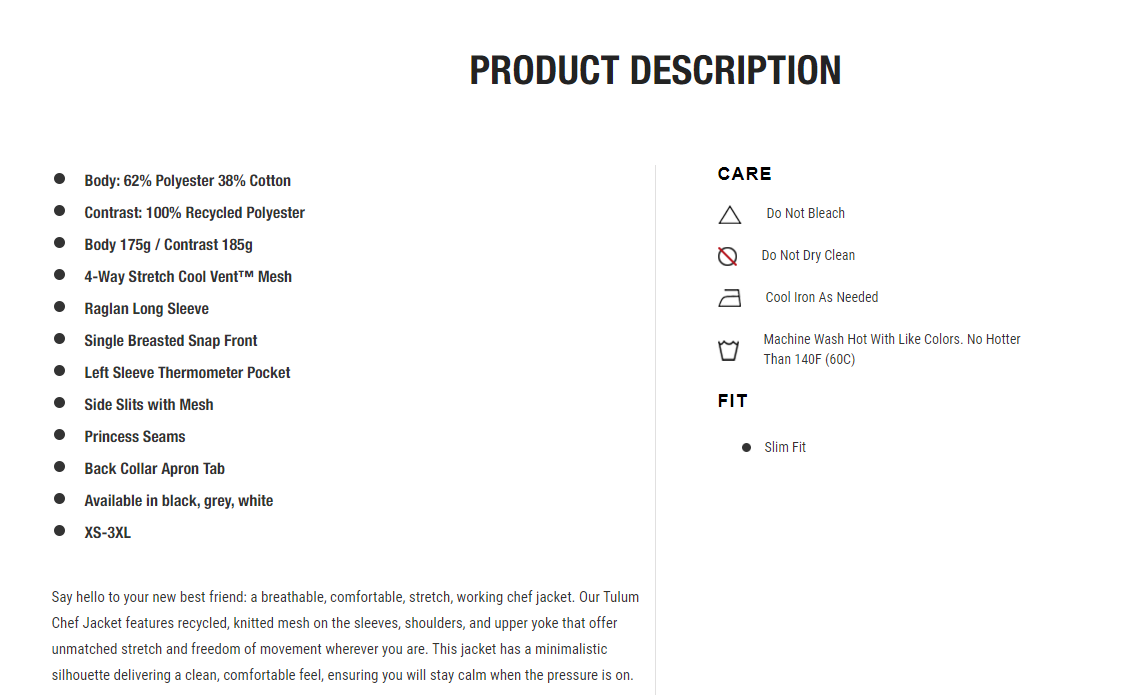
Task: Click the Do Not Dry Clean crossed-circle icon
Action: click(728, 256)
